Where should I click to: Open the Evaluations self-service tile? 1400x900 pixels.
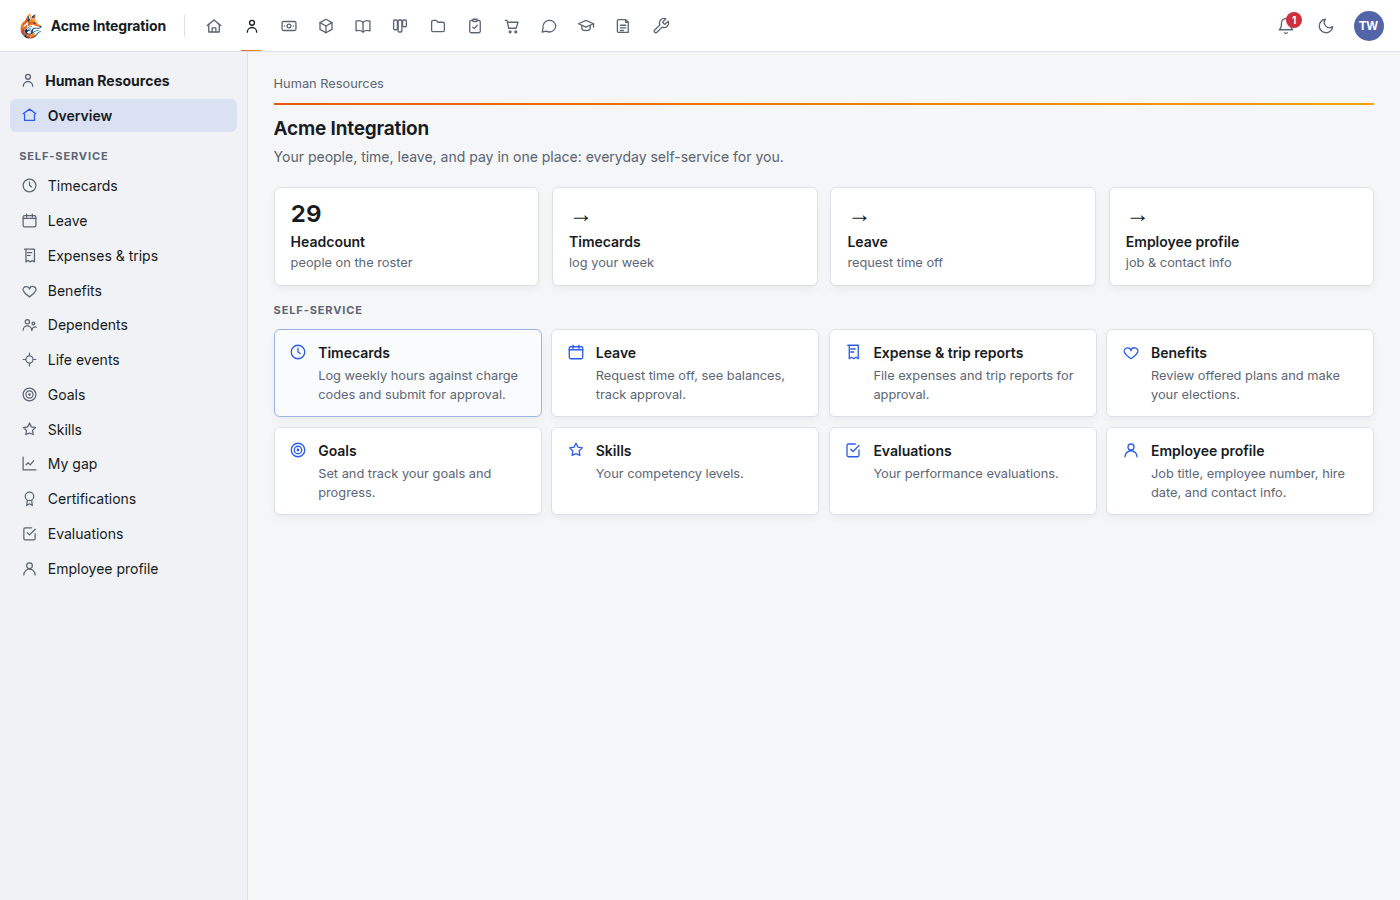pyautogui.click(x=963, y=471)
